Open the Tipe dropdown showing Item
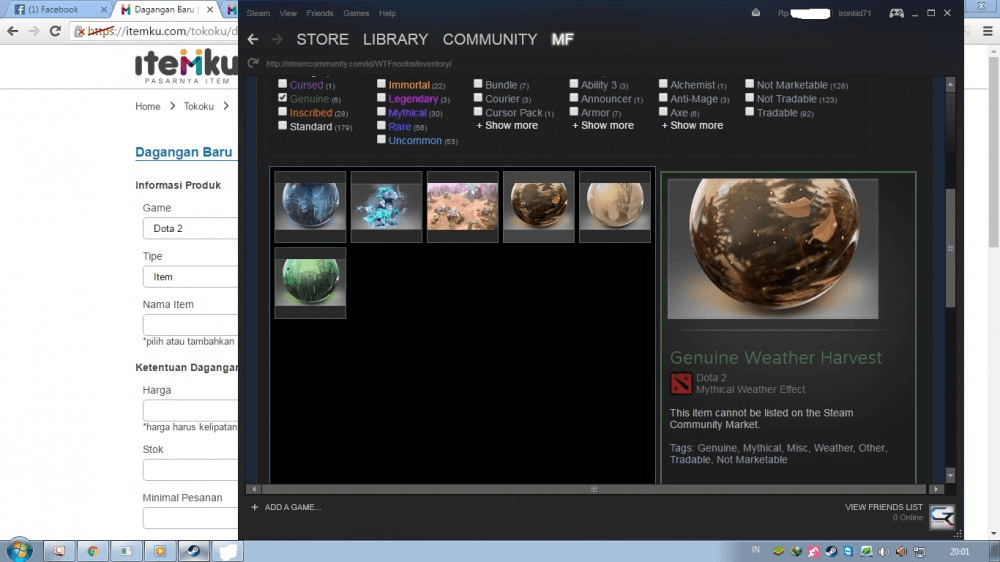Image resolution: width=1000 pixels, height=562 pixels. (190, 277)
